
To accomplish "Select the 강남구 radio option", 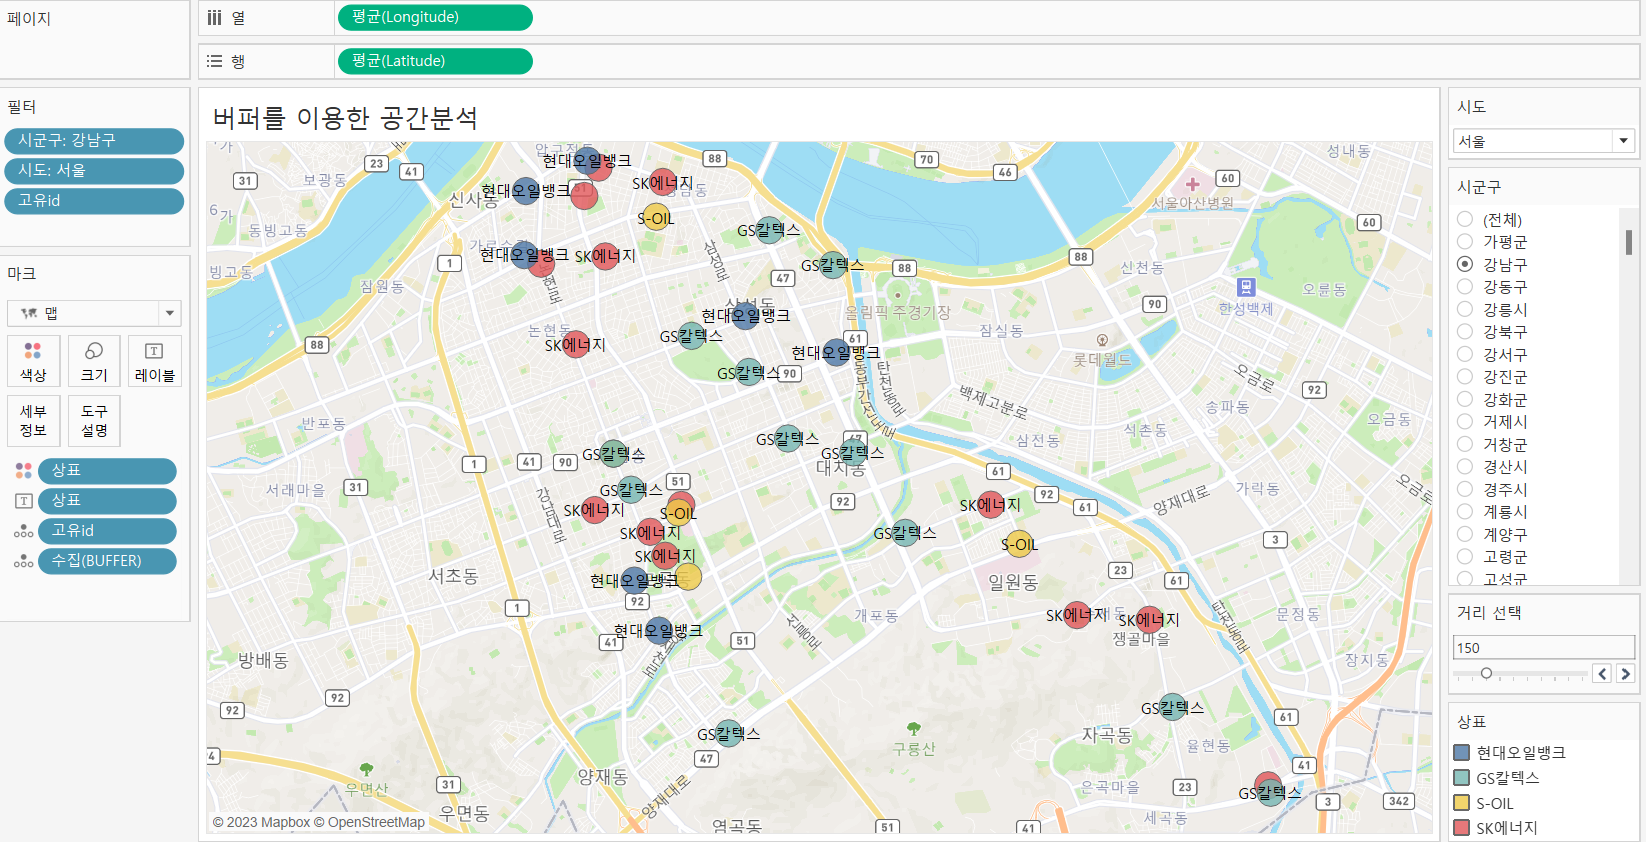I will click(x=1465, y=264).
